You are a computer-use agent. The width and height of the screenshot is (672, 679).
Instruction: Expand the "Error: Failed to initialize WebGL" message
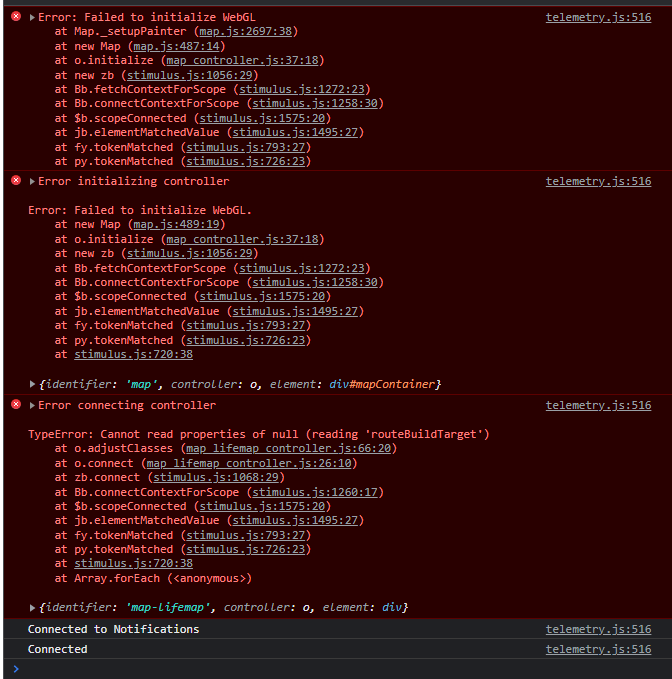[x=32, y=18]
